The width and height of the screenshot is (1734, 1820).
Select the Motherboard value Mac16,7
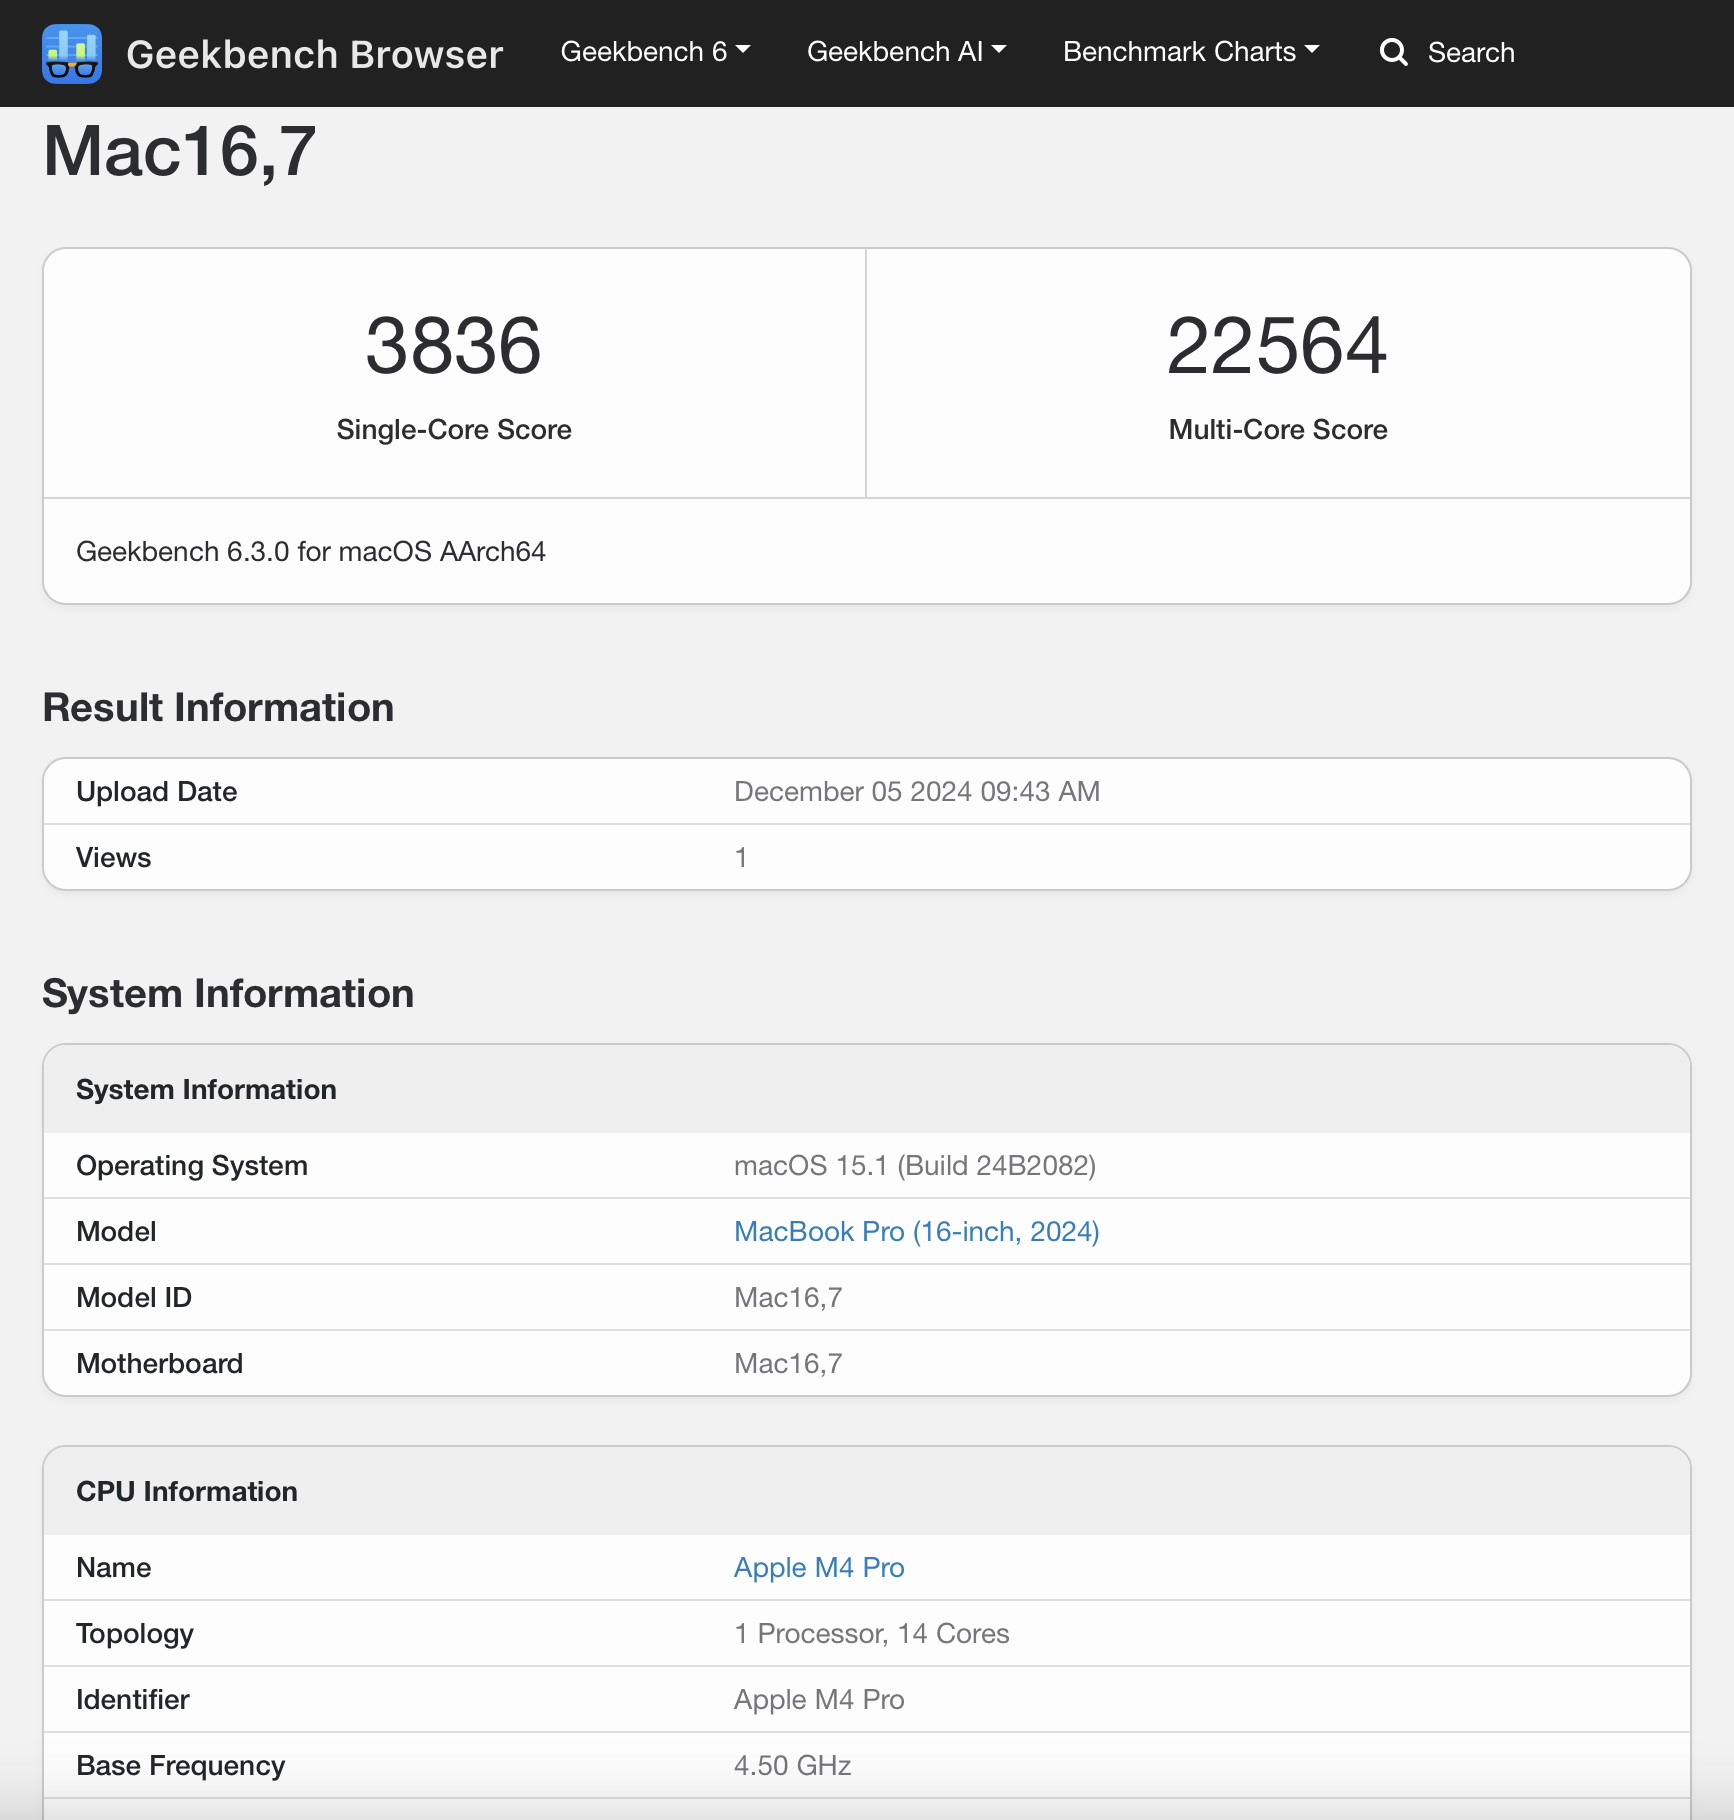pos(788,1364)
